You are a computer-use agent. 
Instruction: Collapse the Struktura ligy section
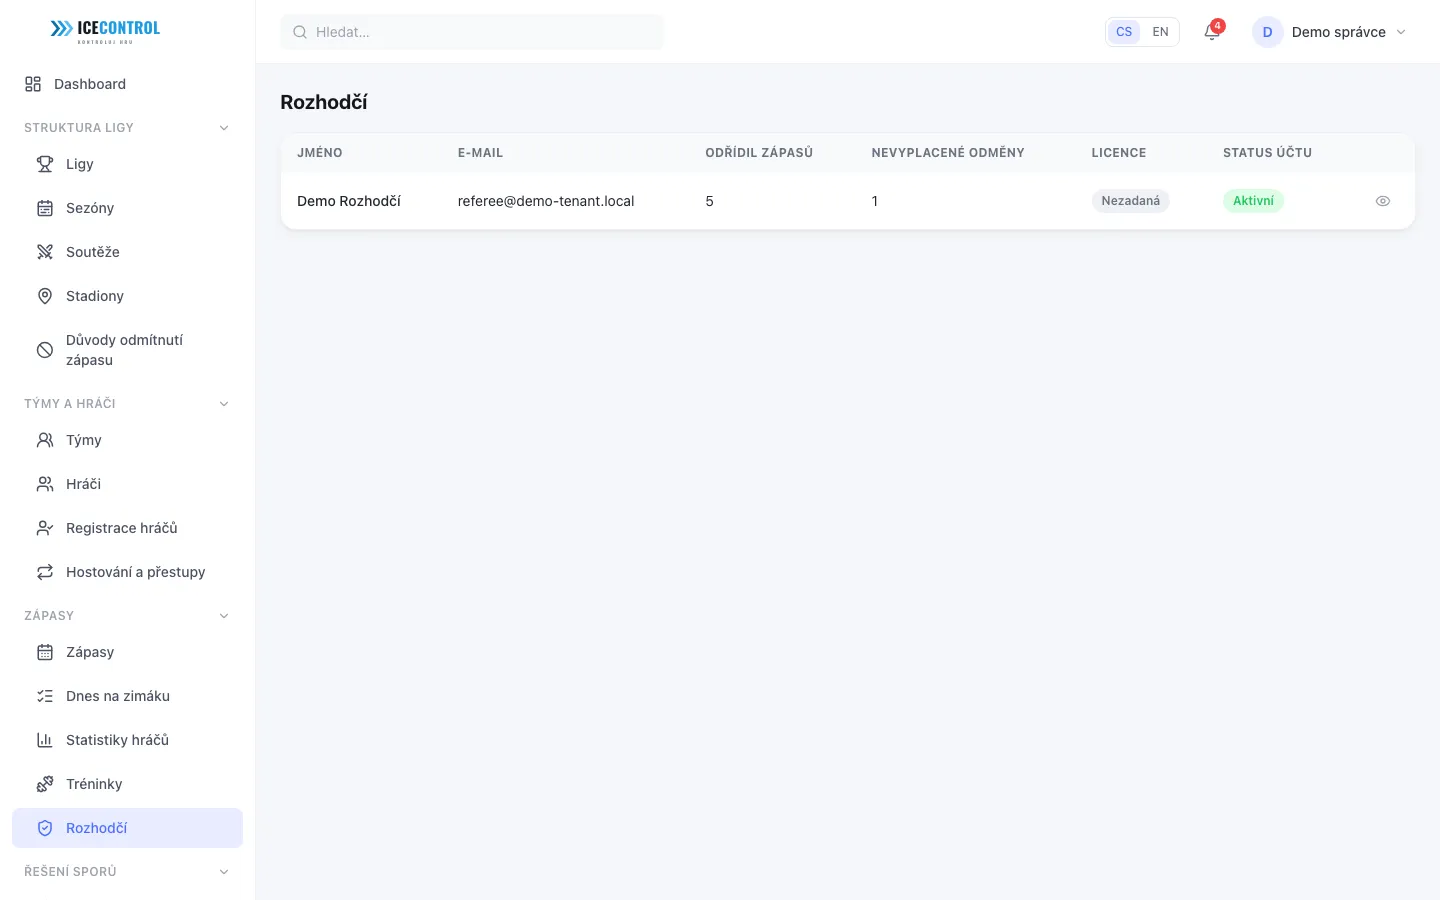coord(224,128)
